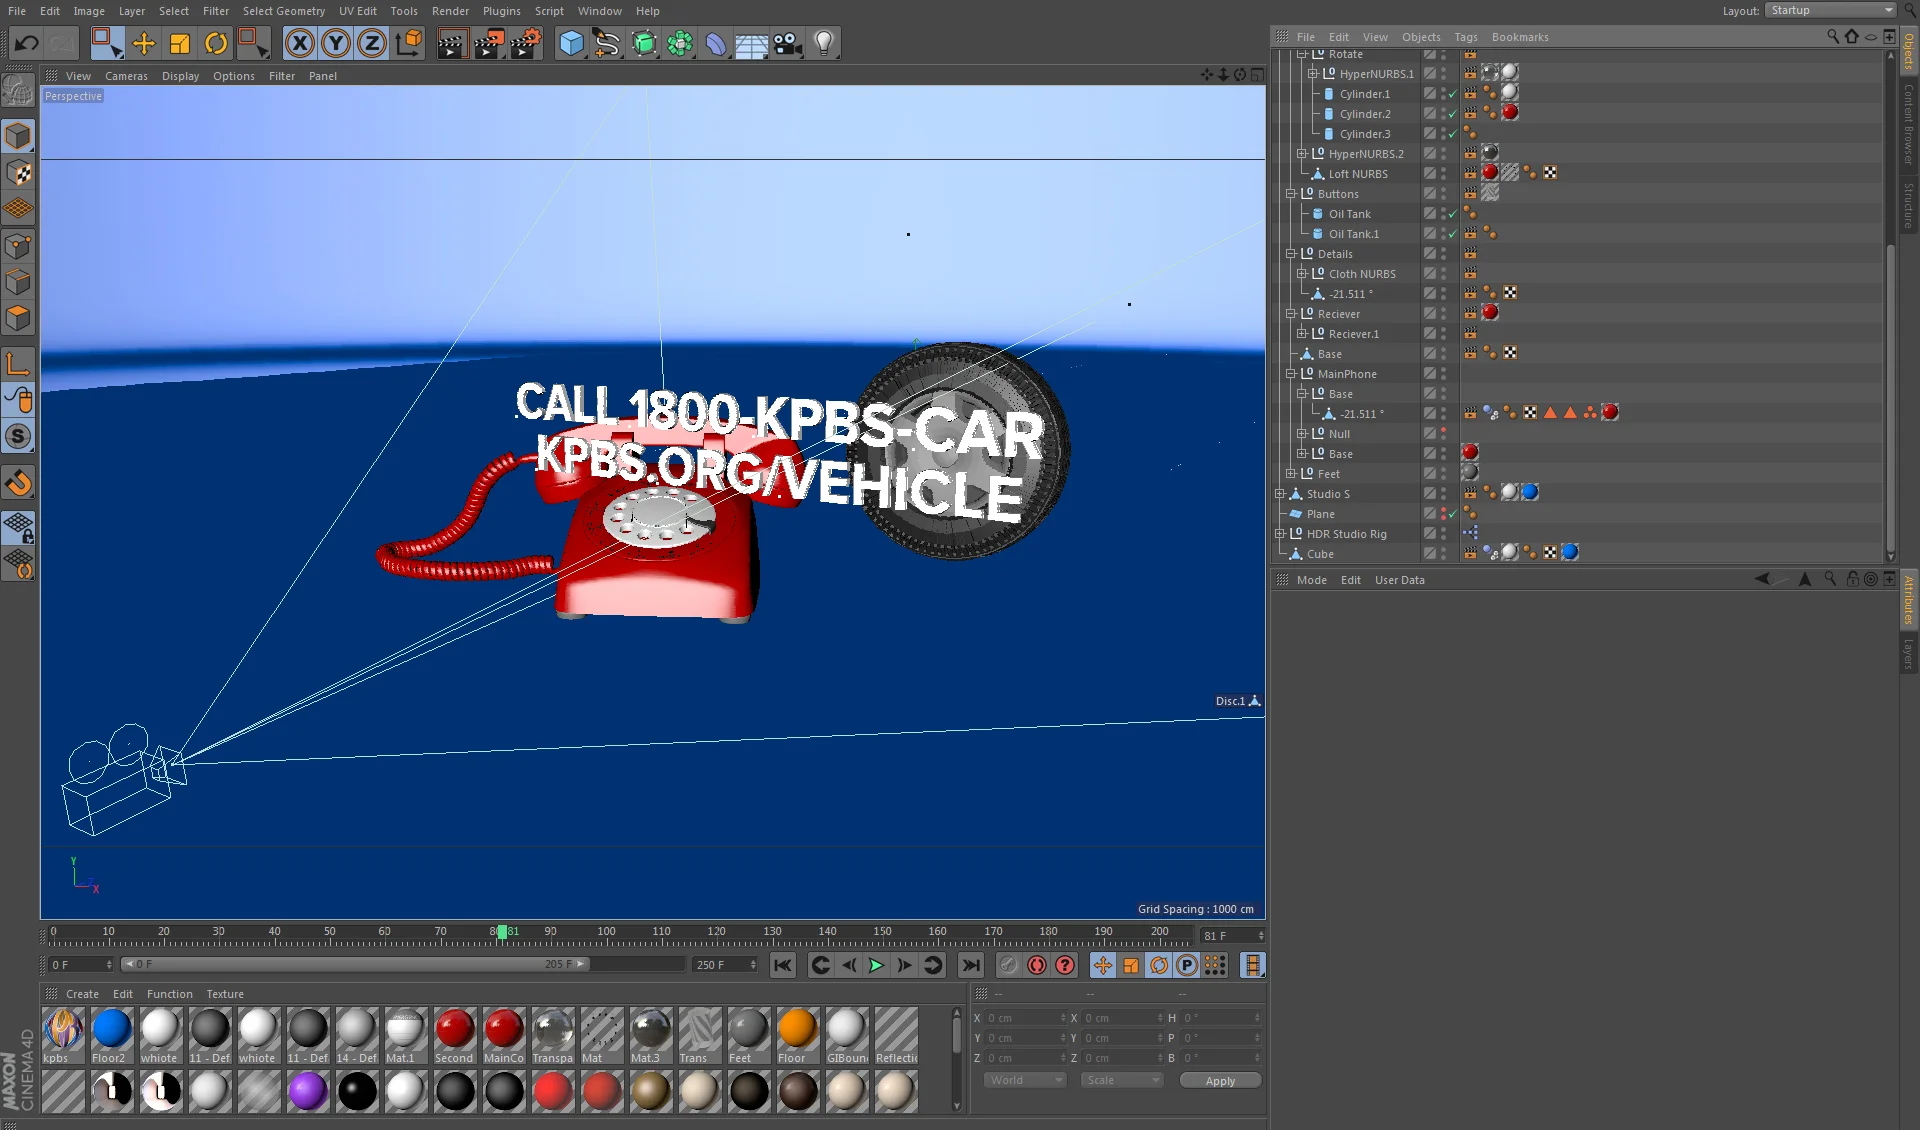Render the active view

tap(451, 43)
